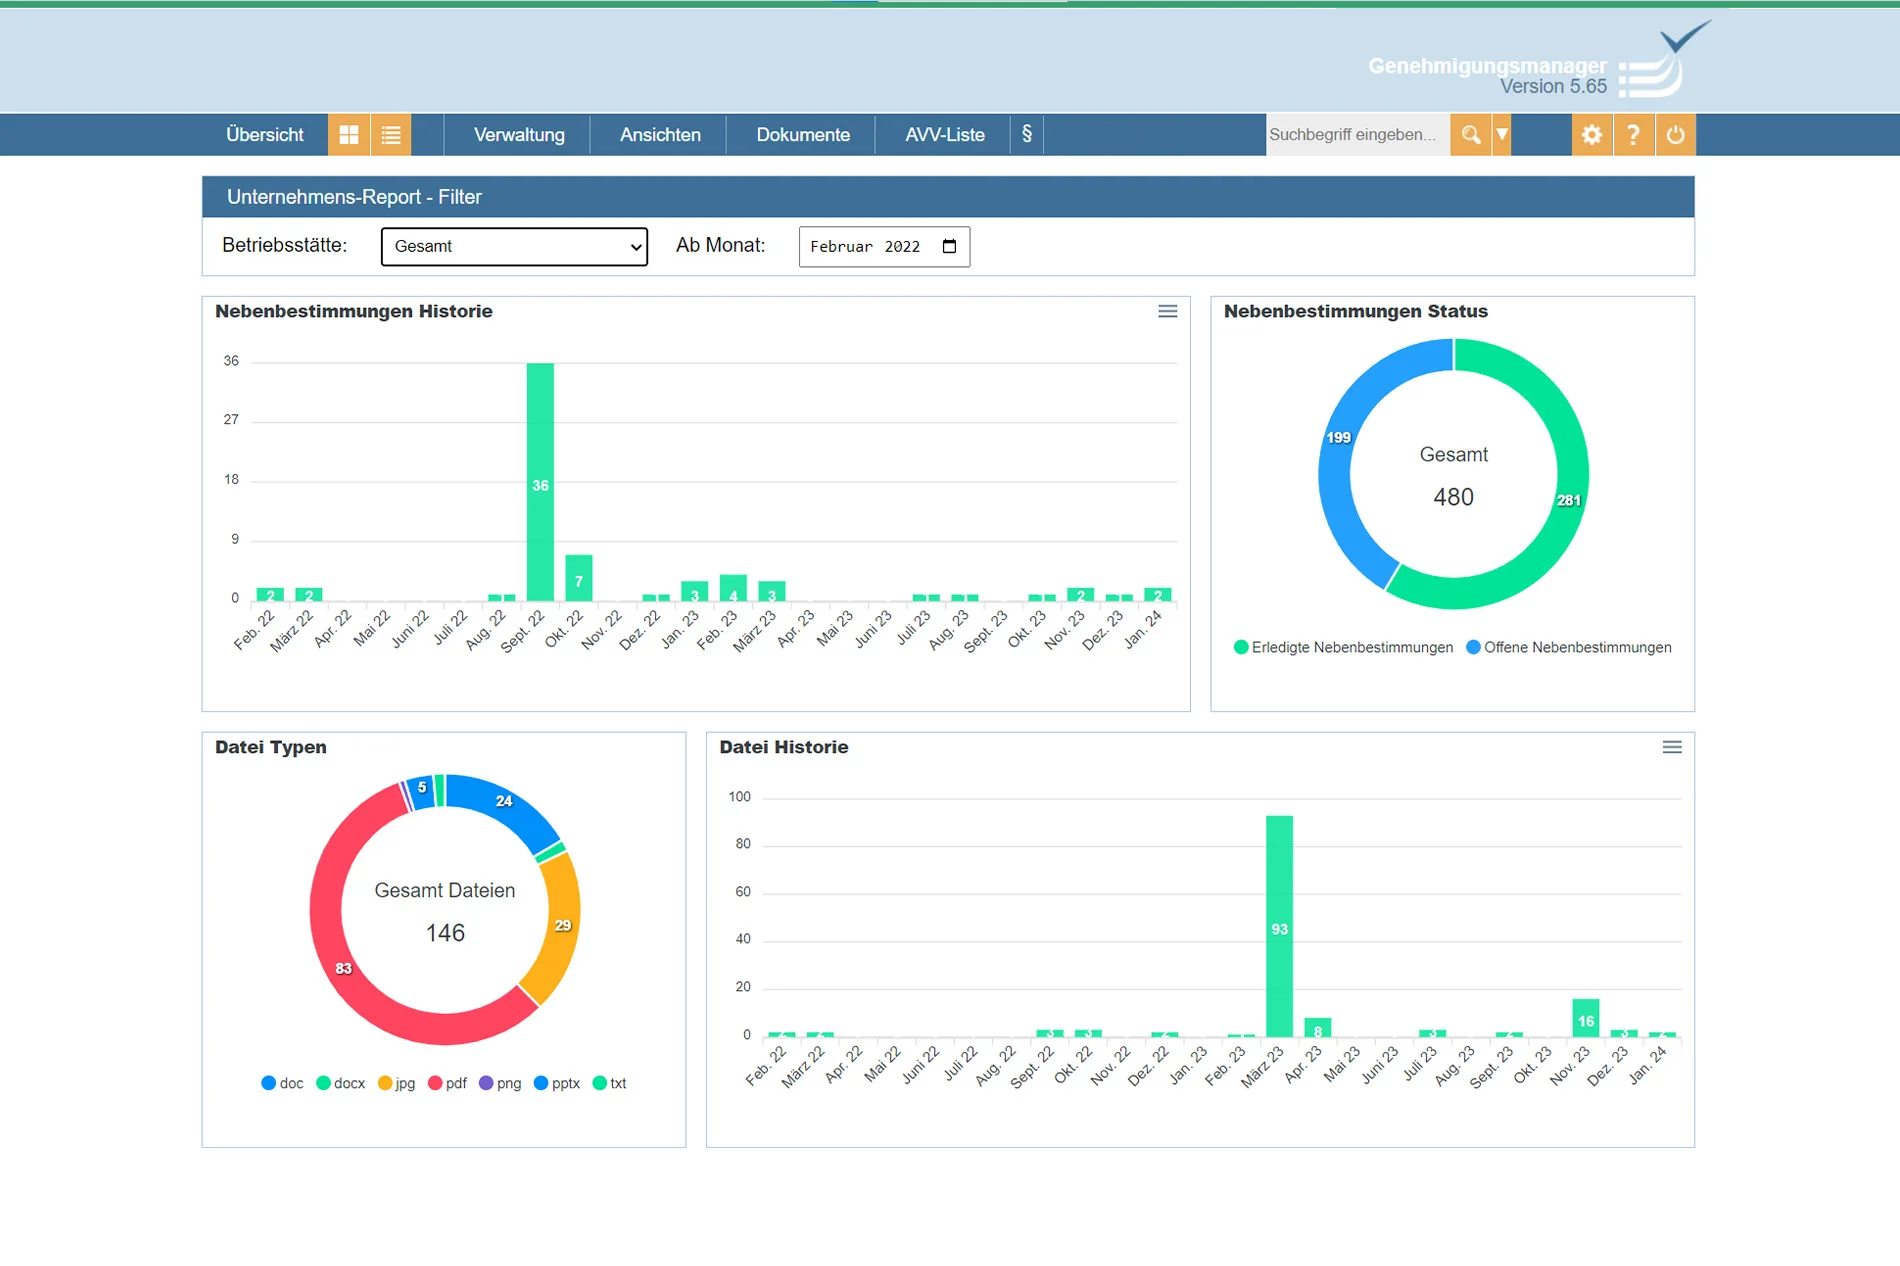Open Datei Historie chart hamburger menu
Image resolution: width=1900 pixels, height=1266 pixels.
point(1671,748)
